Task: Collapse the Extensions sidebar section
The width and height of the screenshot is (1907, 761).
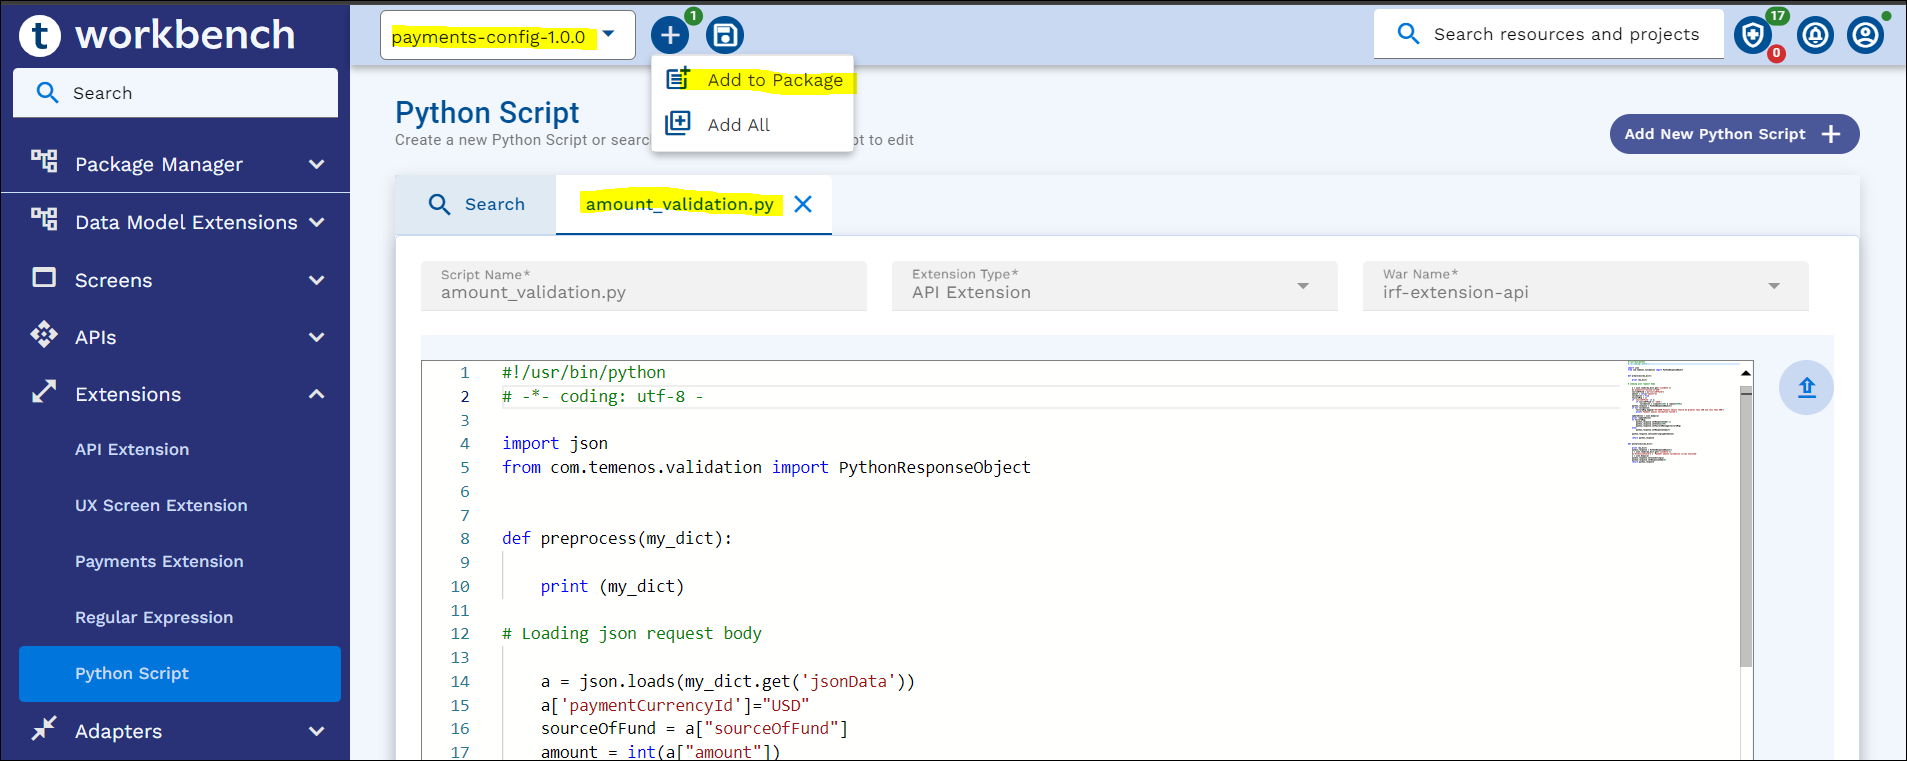Action: click(x=316, y=394)
